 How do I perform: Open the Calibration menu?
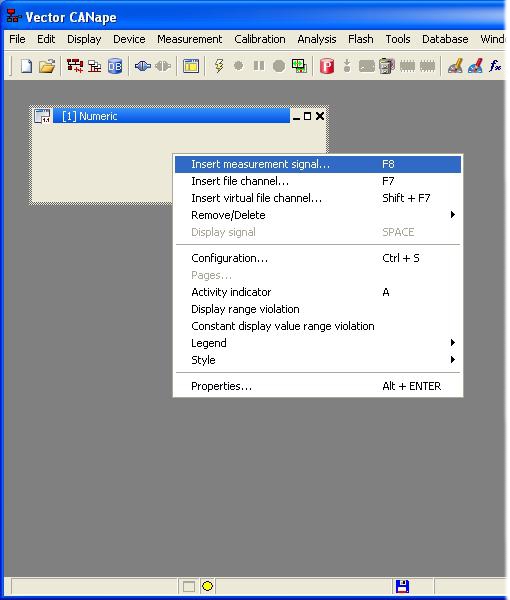260,39
